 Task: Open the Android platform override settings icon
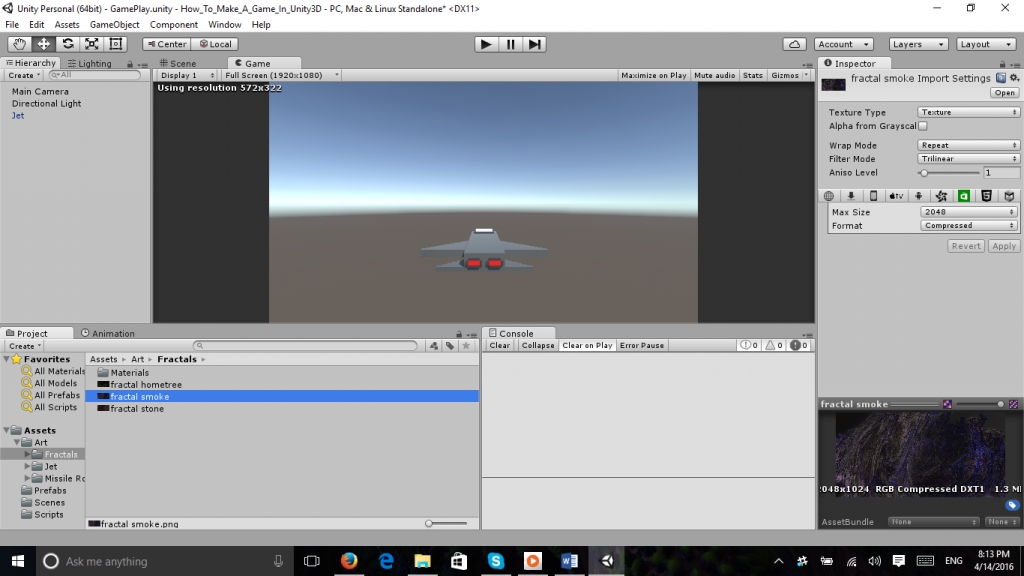[918, 195]
